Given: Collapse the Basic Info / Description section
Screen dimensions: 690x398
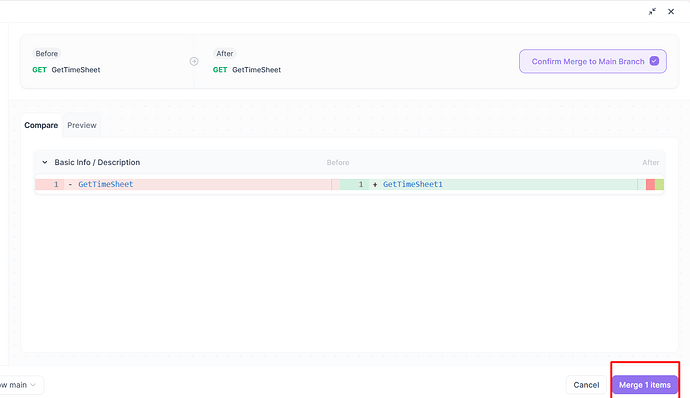Looking at the screenshot, I should 44,162.
